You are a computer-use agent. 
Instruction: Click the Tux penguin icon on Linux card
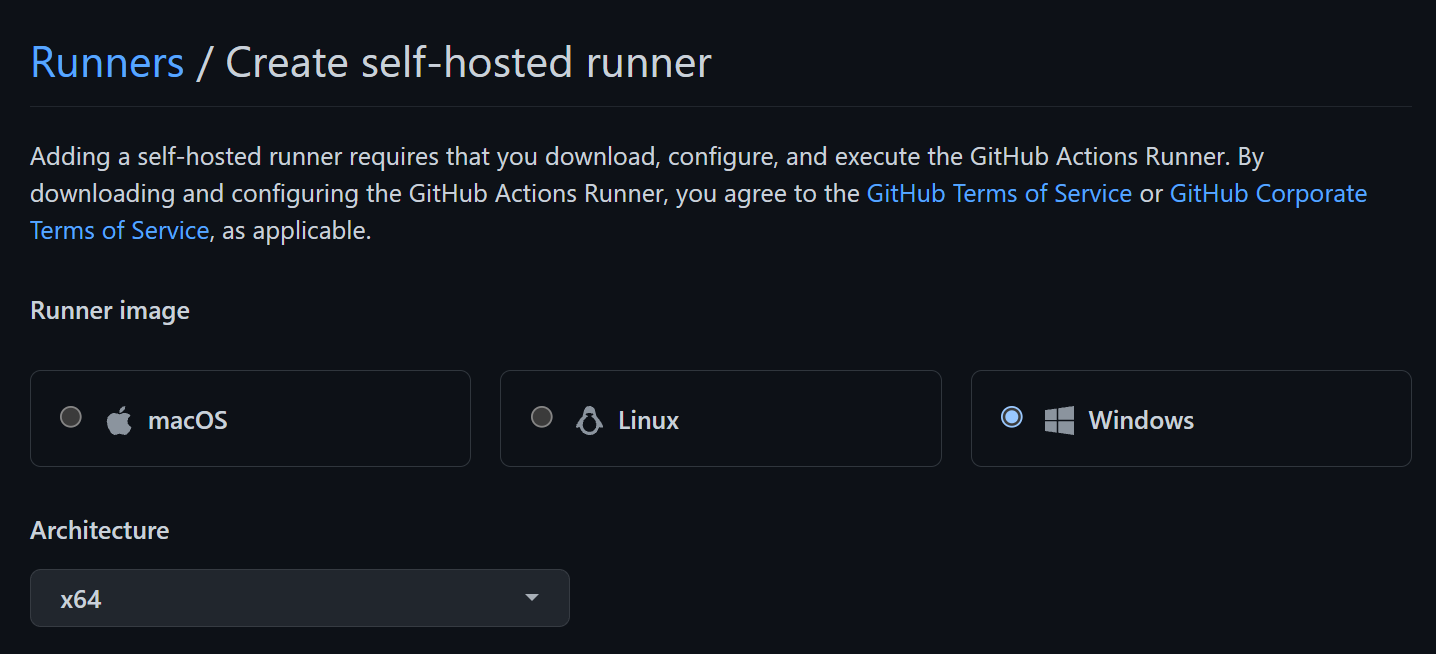click(x=590, y=420)
